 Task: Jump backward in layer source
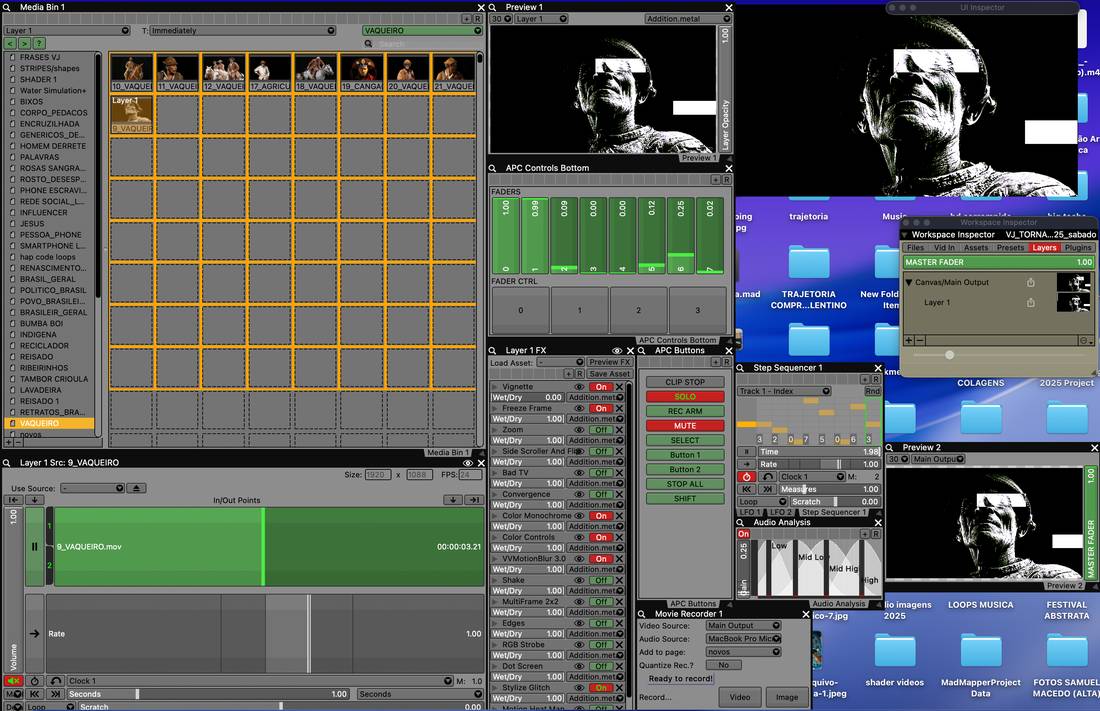(34, 693)
